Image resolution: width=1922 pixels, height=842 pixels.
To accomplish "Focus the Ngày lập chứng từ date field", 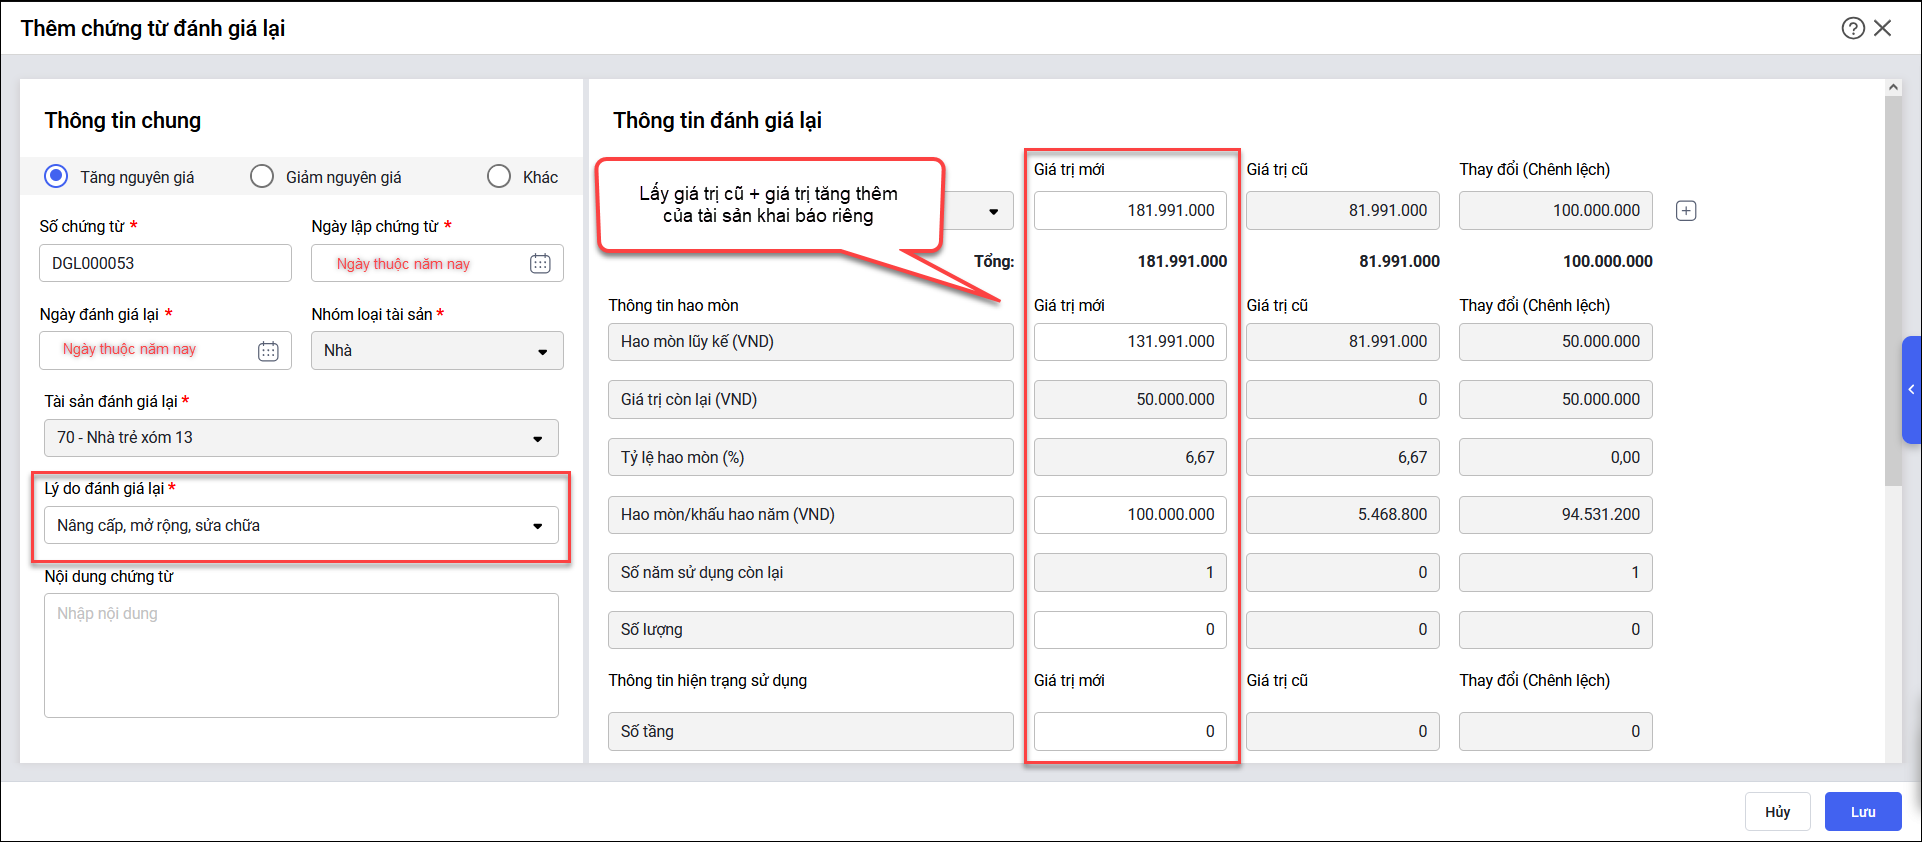I will pyautogui.click(x=437, y=263).
